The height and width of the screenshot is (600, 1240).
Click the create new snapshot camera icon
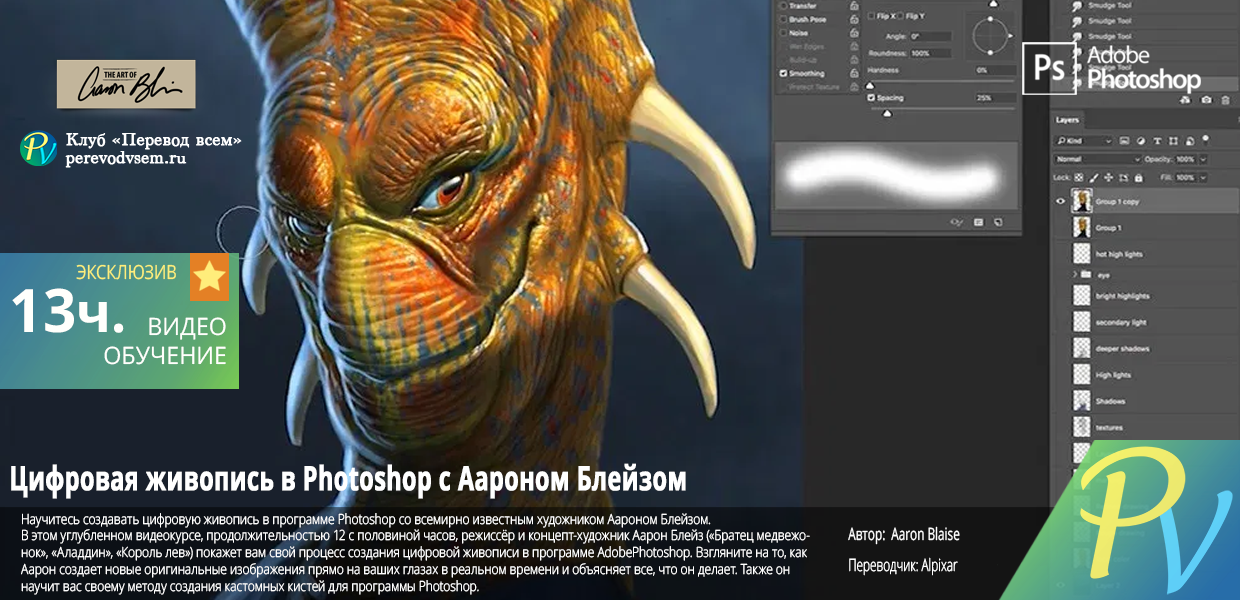coord(1206,100)
